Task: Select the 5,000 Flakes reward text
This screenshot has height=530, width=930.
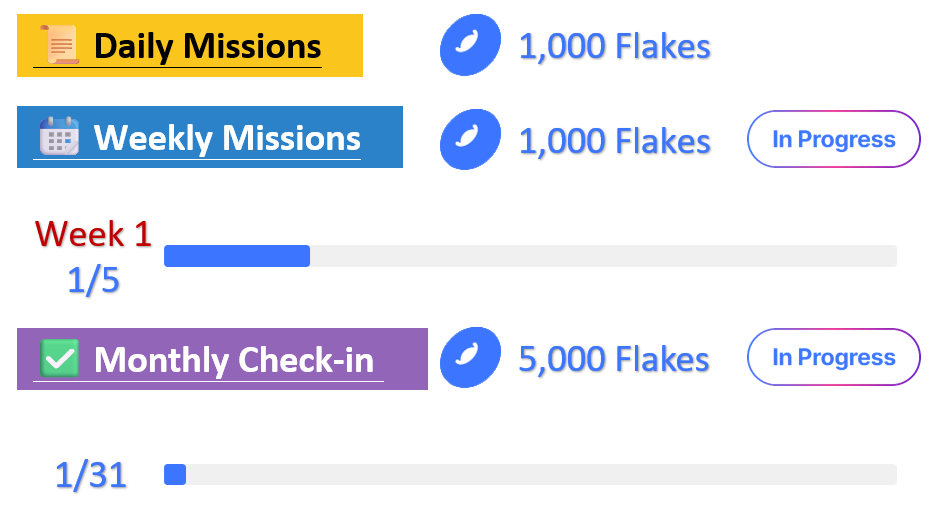Action: click(614, 358)
